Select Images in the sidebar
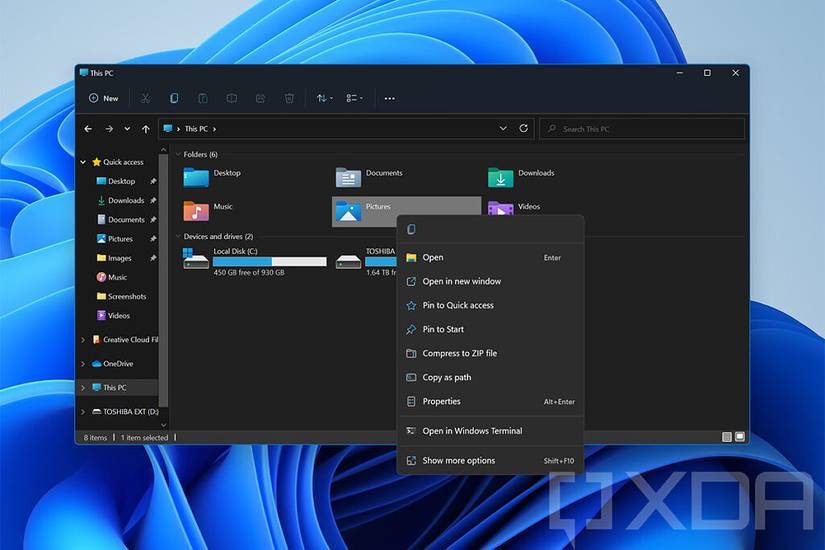Image resolution: width=825 pixels, height=550 pixels. pos(114,258)
